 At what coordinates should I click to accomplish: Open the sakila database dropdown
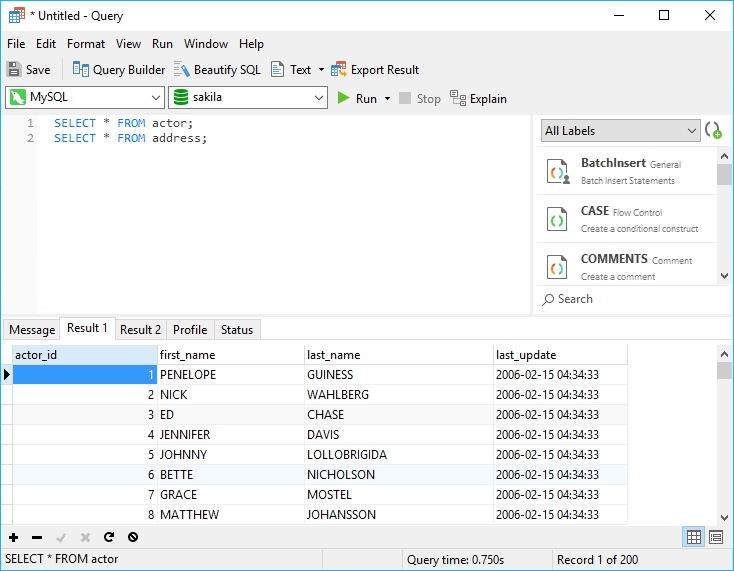[248, 97]
